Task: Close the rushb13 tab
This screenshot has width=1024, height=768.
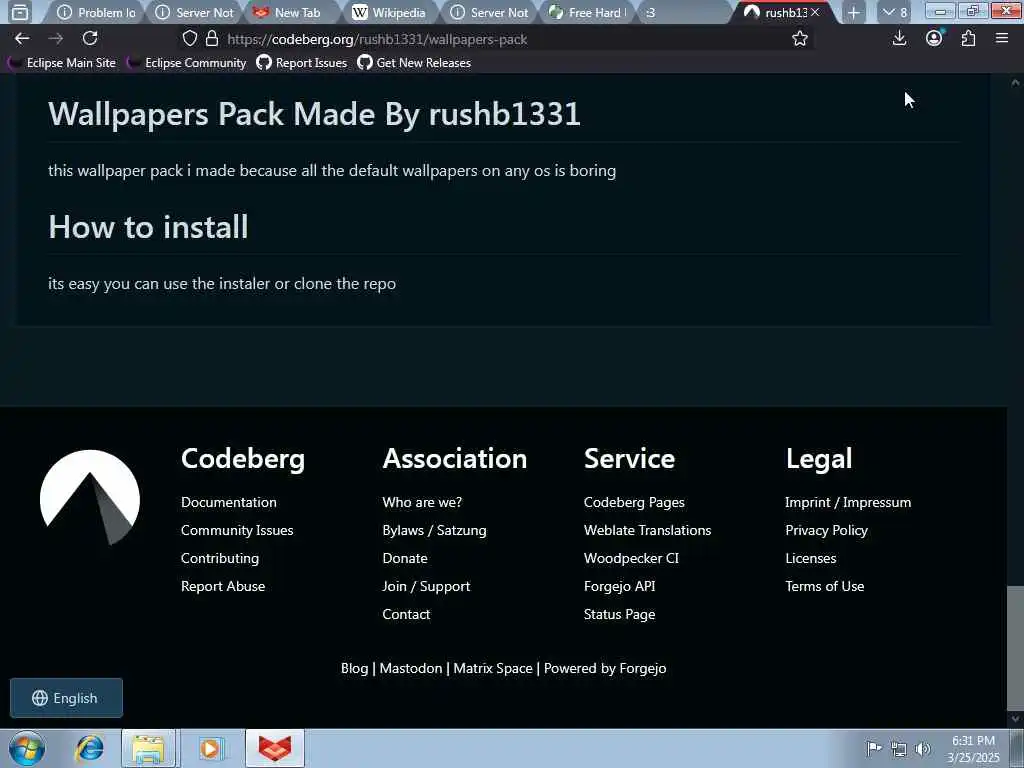Action: 815,12
